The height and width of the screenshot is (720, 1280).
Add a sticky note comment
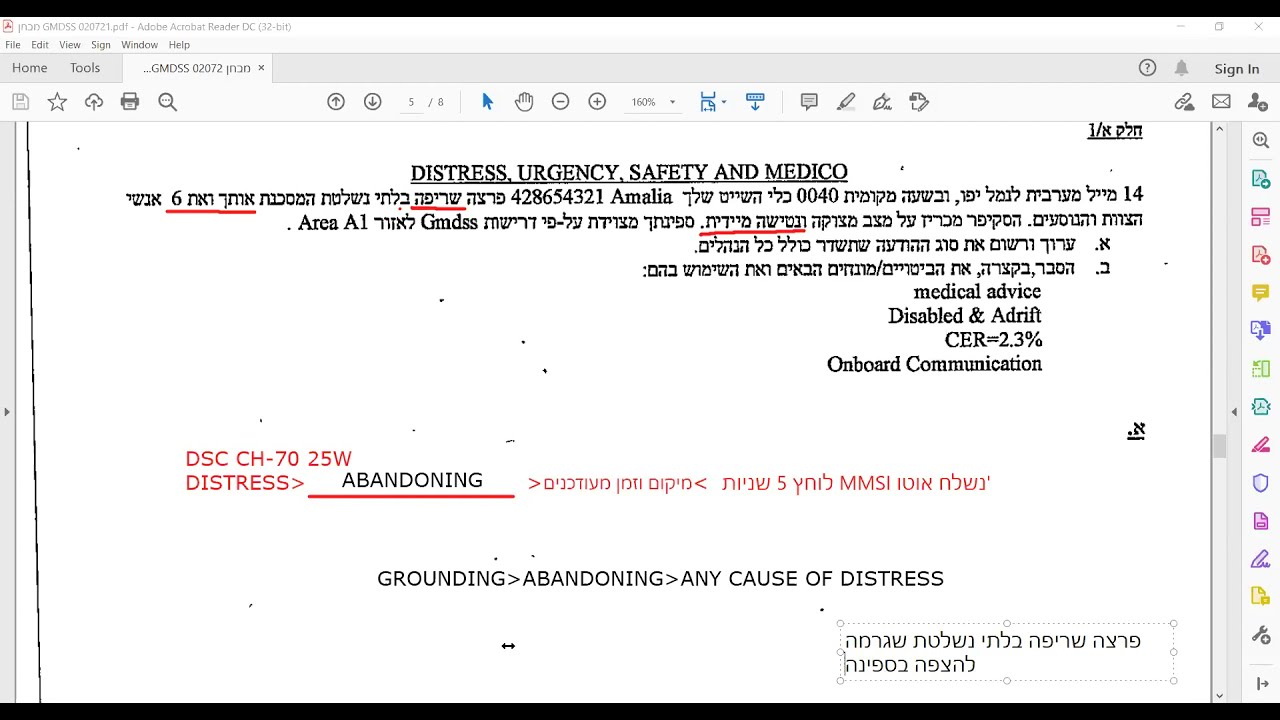pos(809,102)
